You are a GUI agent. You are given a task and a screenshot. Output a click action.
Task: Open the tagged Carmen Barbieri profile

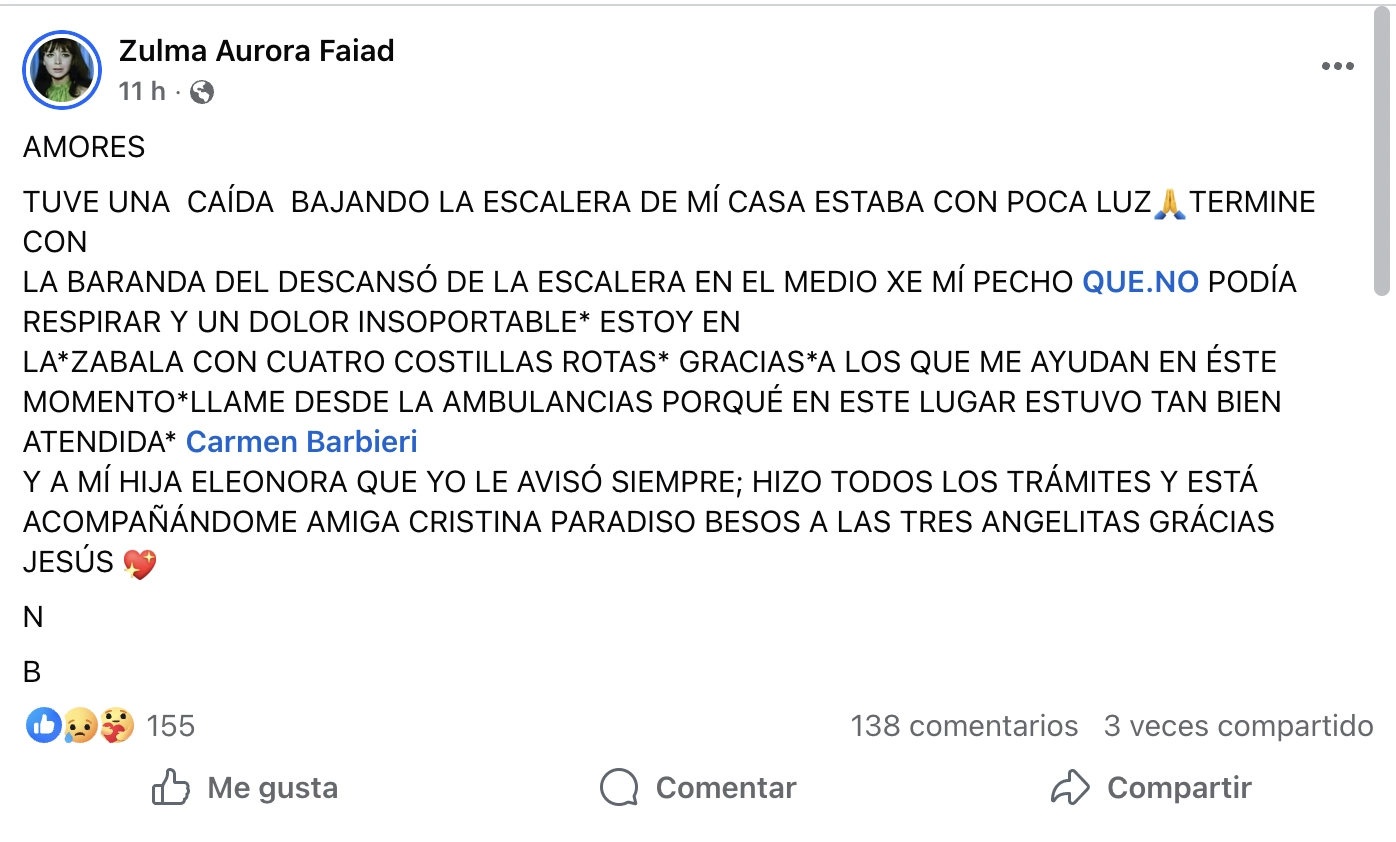[x=301, y=442]
